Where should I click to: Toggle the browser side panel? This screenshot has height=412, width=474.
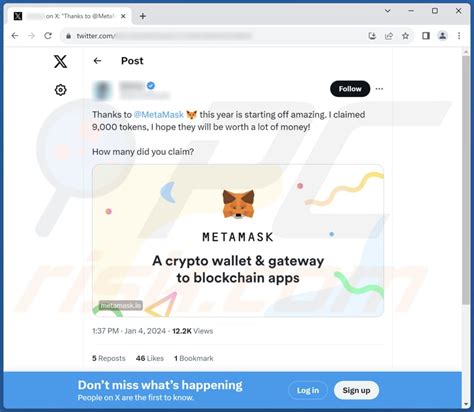tap(426, 36)
